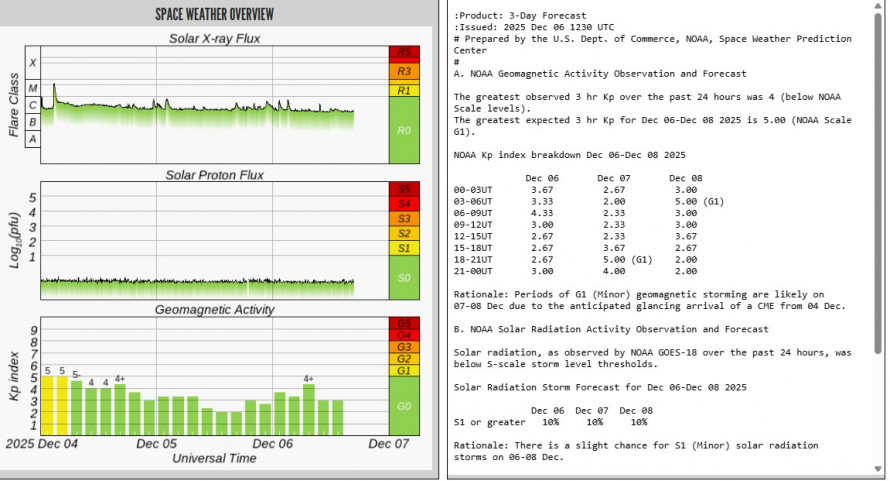Click the Geomagnetic Activity chart title
This screenshot has width=890, height=481.
(215, 310)
